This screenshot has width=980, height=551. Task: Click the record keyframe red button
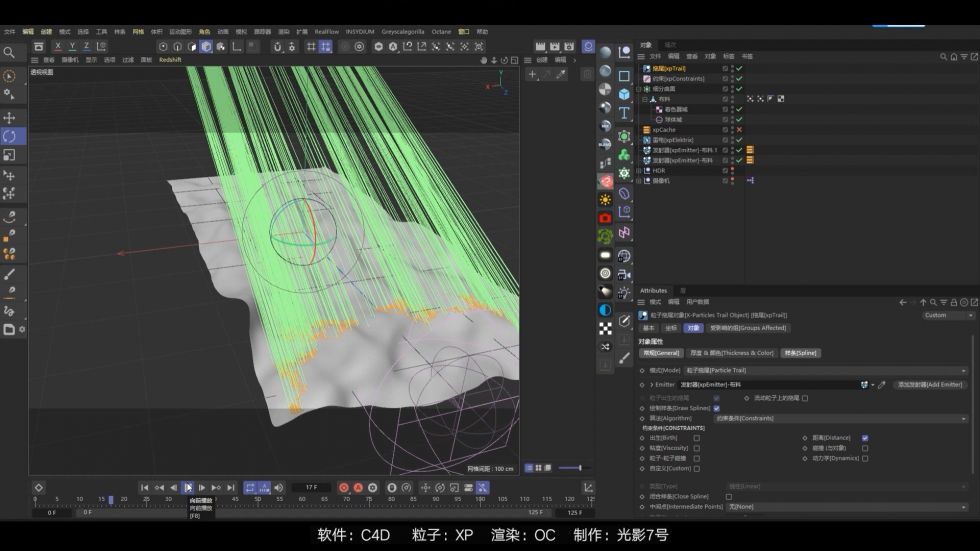[344, 488]
